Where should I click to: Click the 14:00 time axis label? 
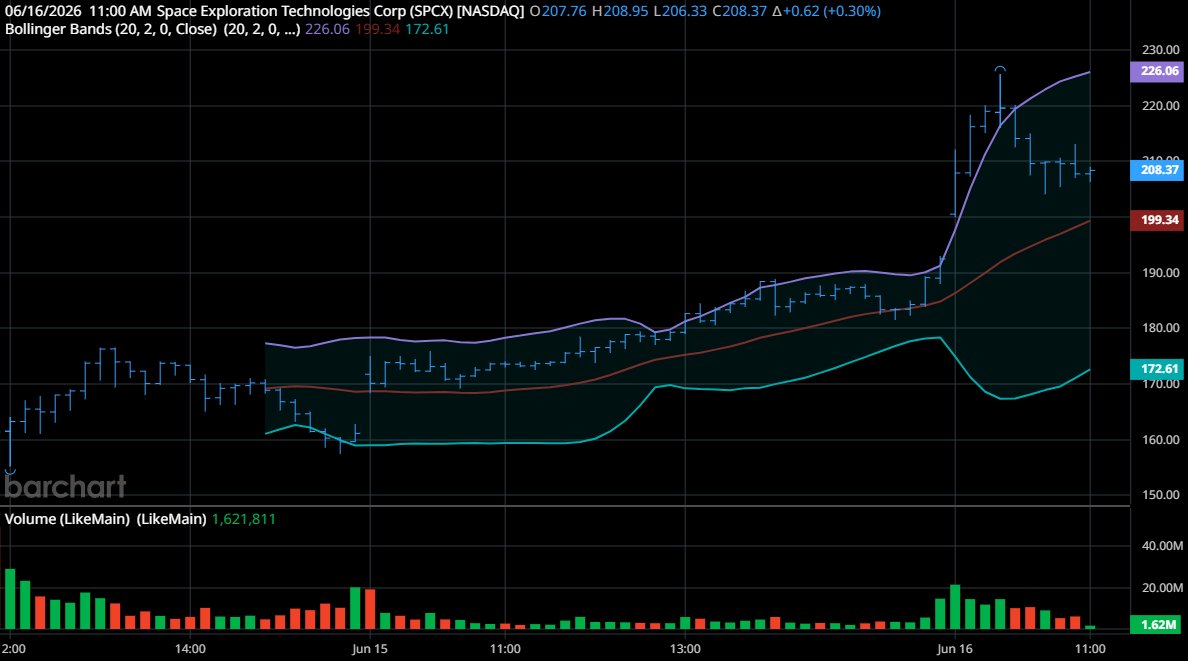coord(189,649)
